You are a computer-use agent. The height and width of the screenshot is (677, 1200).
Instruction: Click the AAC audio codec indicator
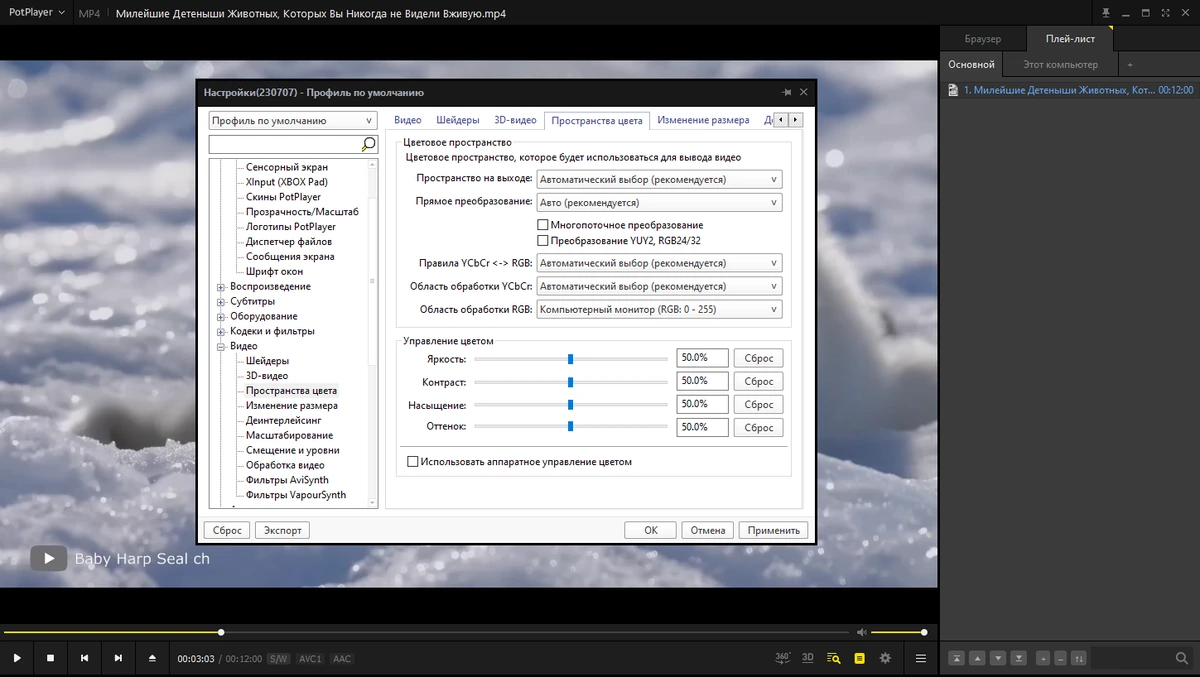click(x=342, y=659)
